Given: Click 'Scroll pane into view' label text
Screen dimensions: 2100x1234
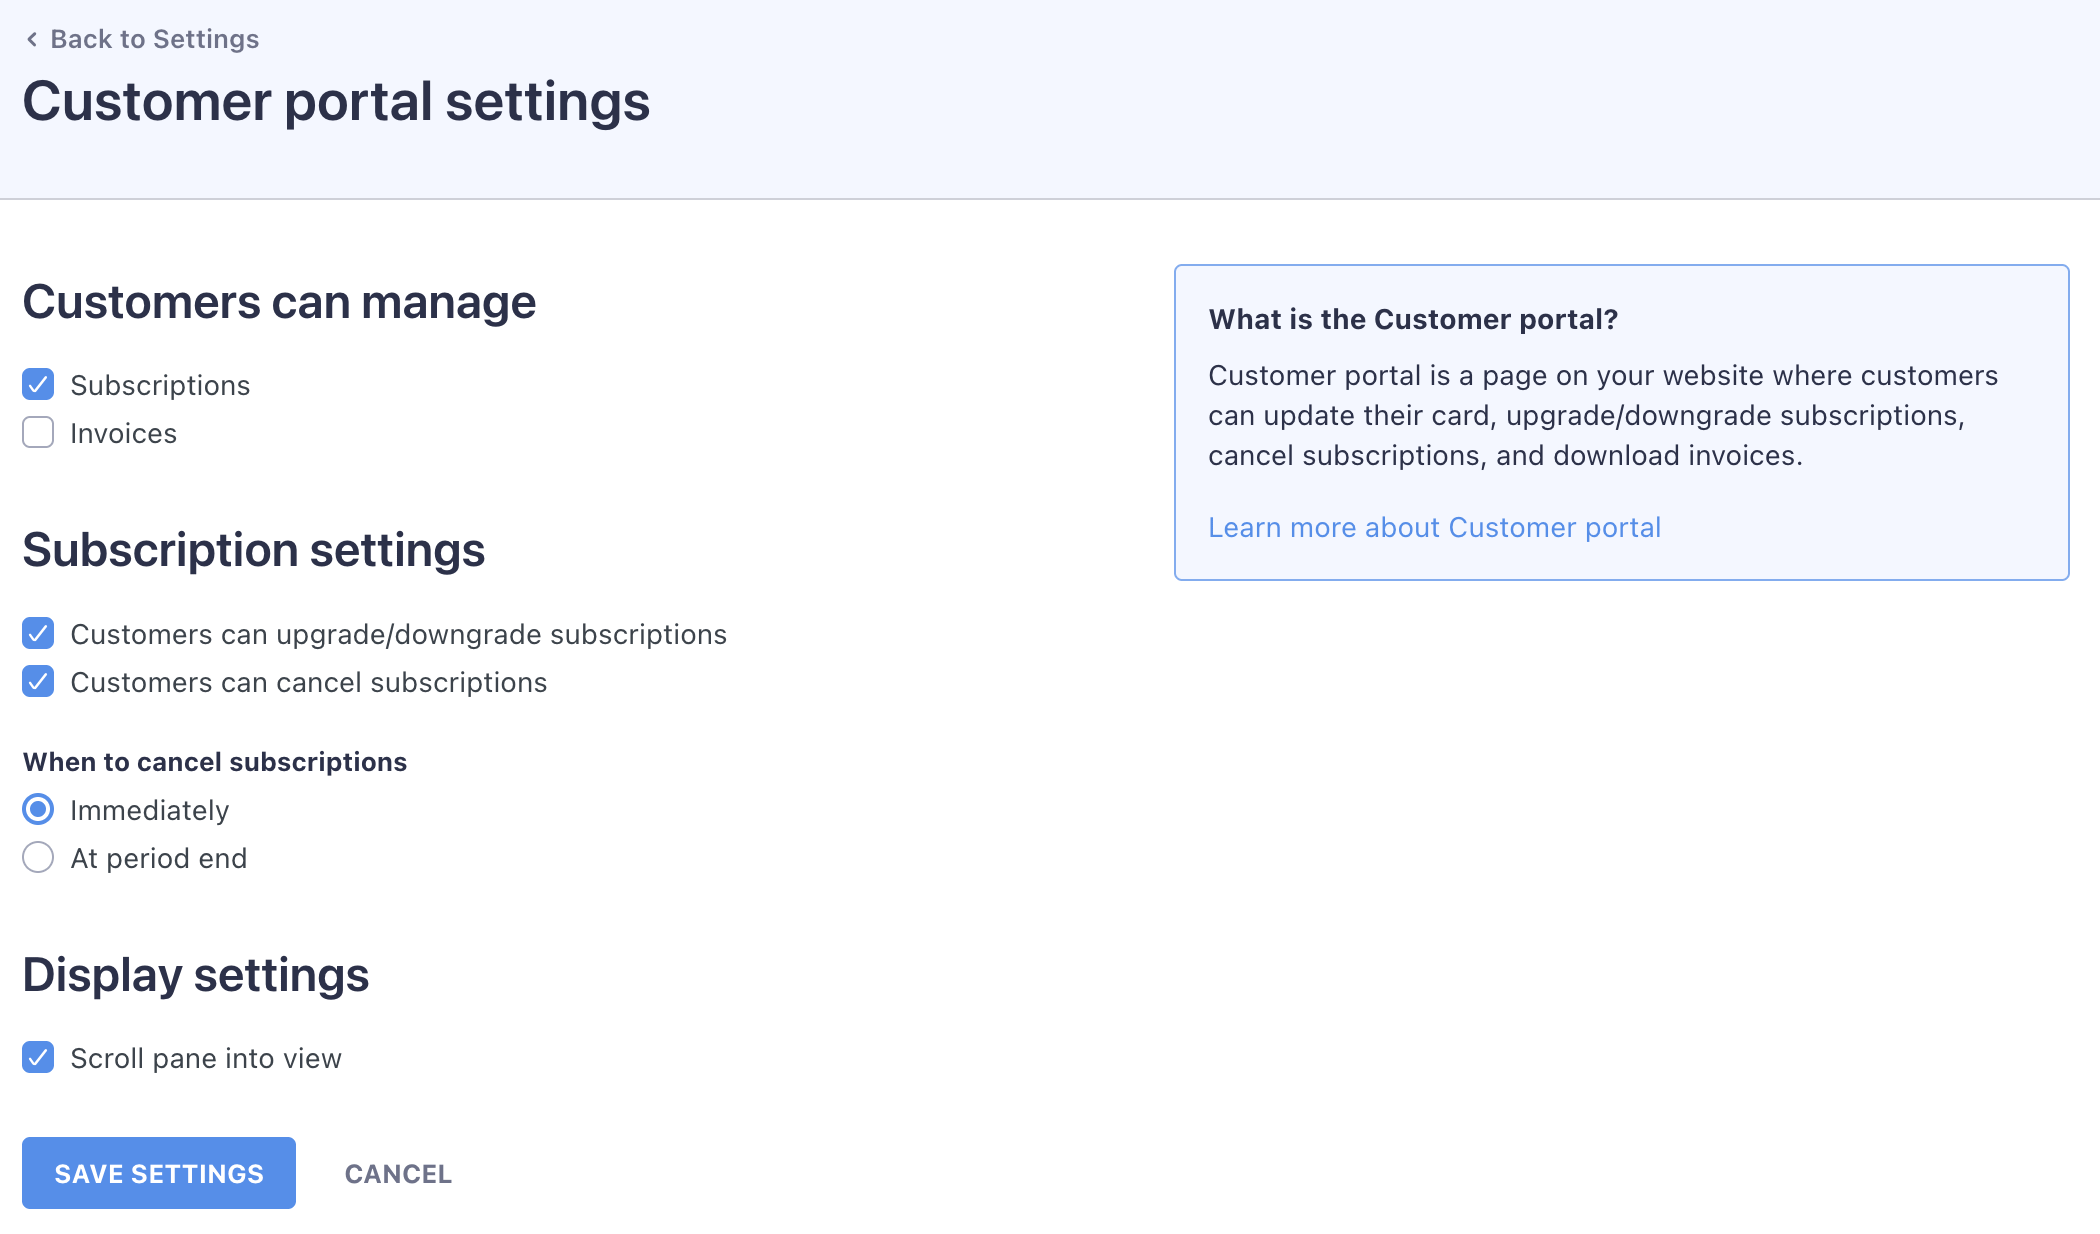Looking at the screenshot, I should coord(206,1058).
